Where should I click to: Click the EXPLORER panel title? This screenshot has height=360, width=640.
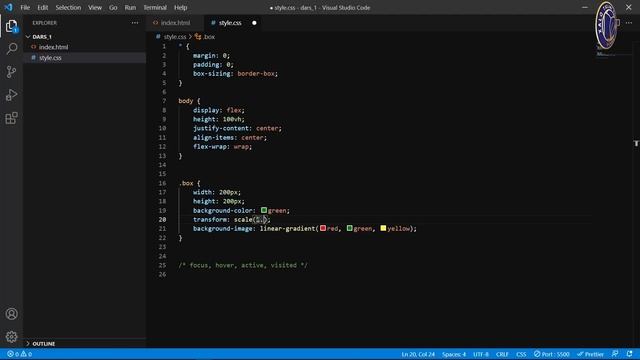pyautogui.click(x=44, y=23)
